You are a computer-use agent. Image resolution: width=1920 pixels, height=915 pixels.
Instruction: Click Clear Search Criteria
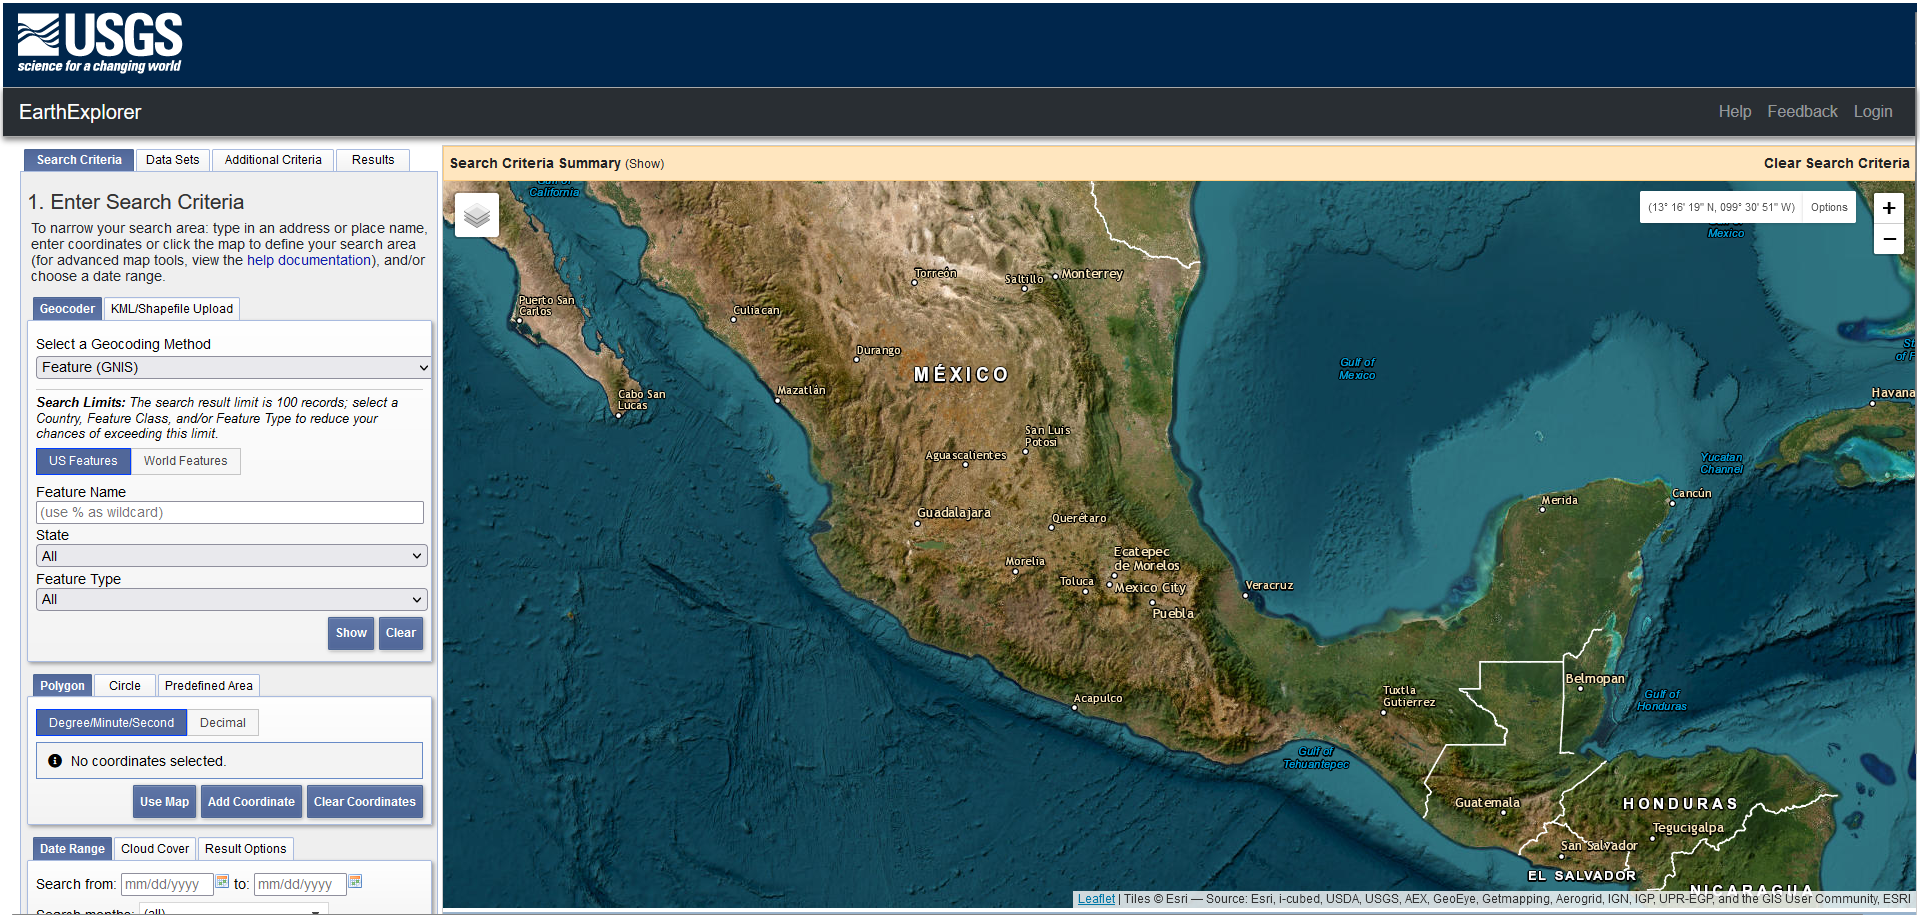click(x=1836, y=163)
